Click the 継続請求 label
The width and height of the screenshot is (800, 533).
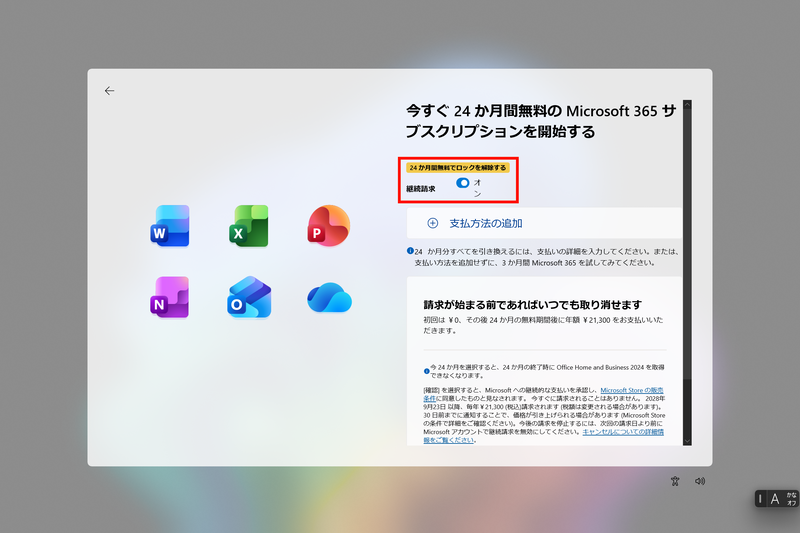tap(421, 189)
